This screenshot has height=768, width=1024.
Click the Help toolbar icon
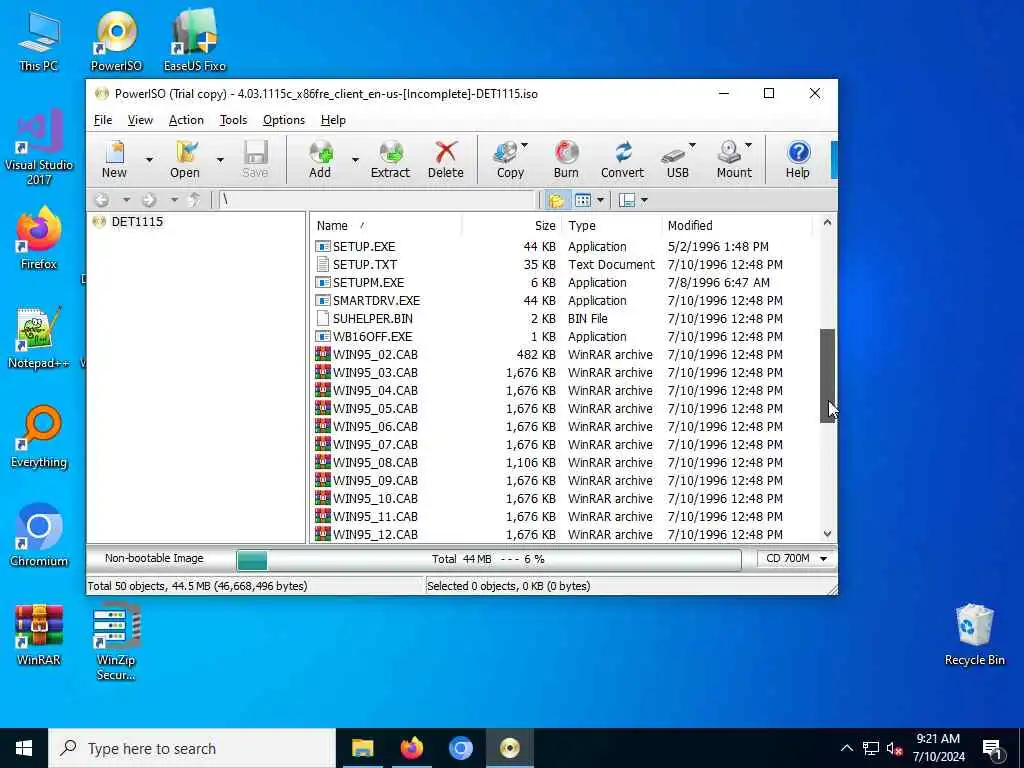point(797,159)
